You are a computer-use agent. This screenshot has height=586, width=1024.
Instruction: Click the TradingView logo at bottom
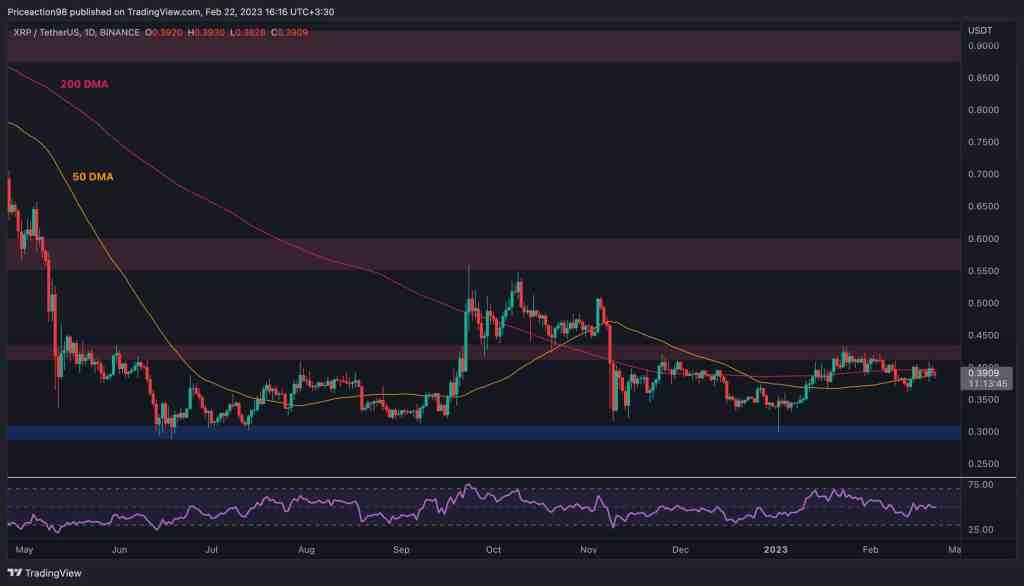click(44, 573)
